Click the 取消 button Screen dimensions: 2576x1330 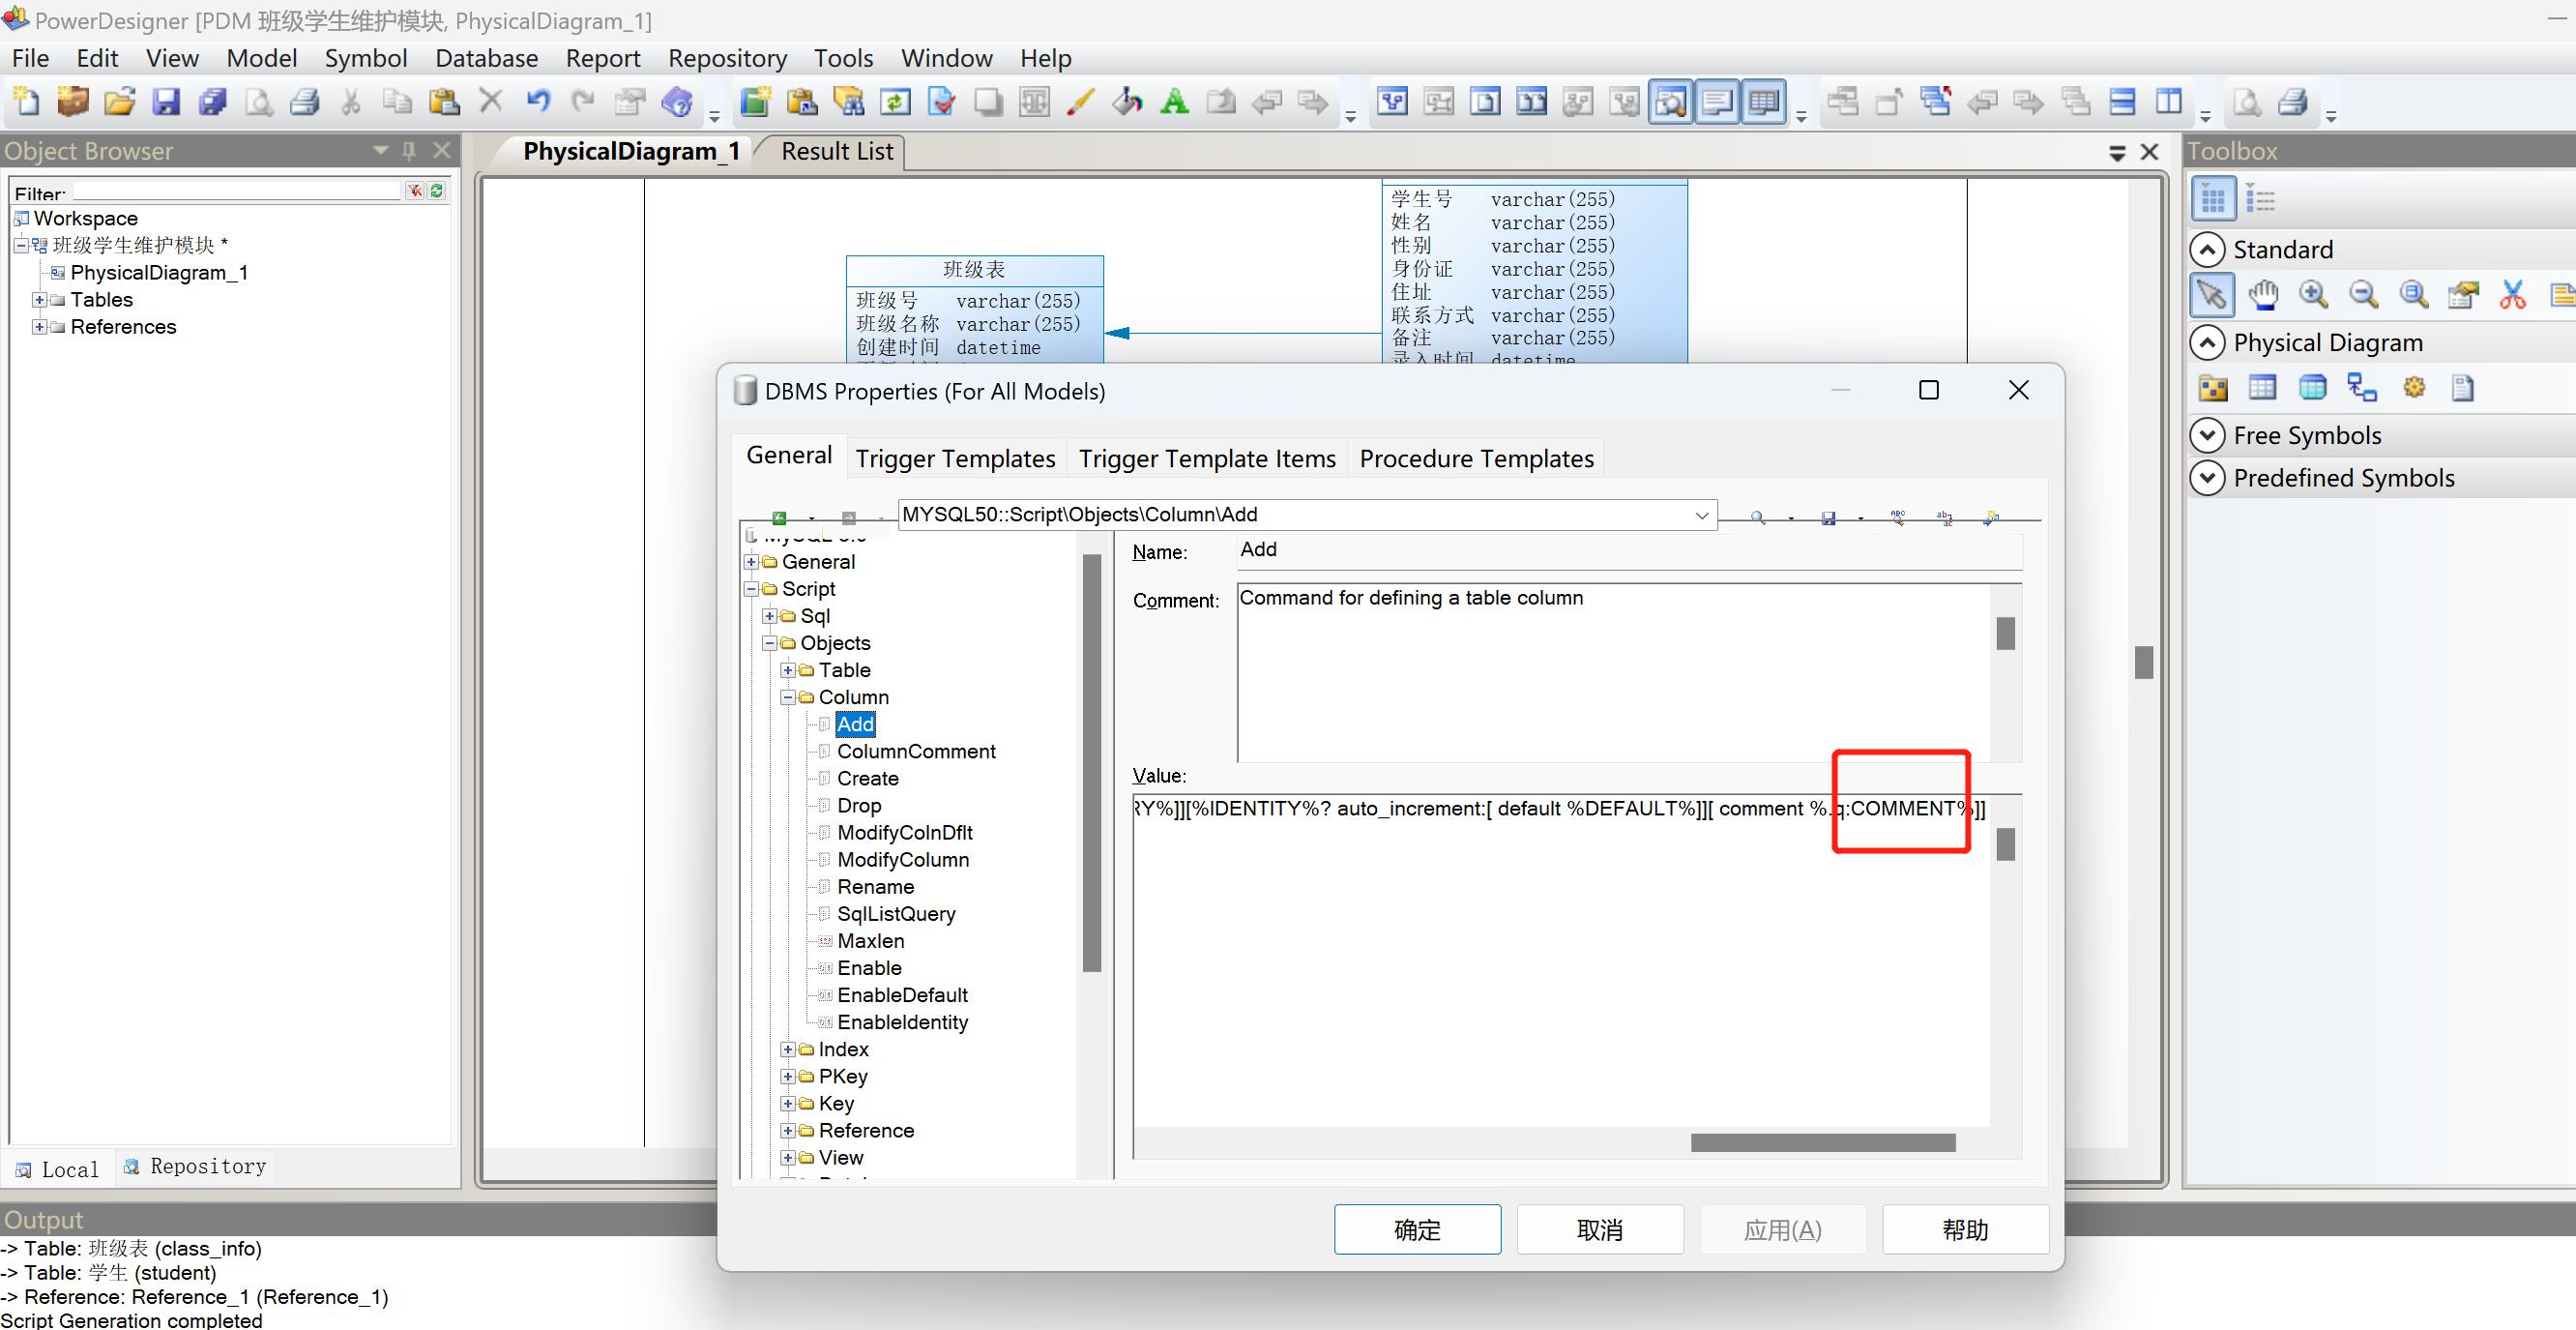pos(1599,1229)
